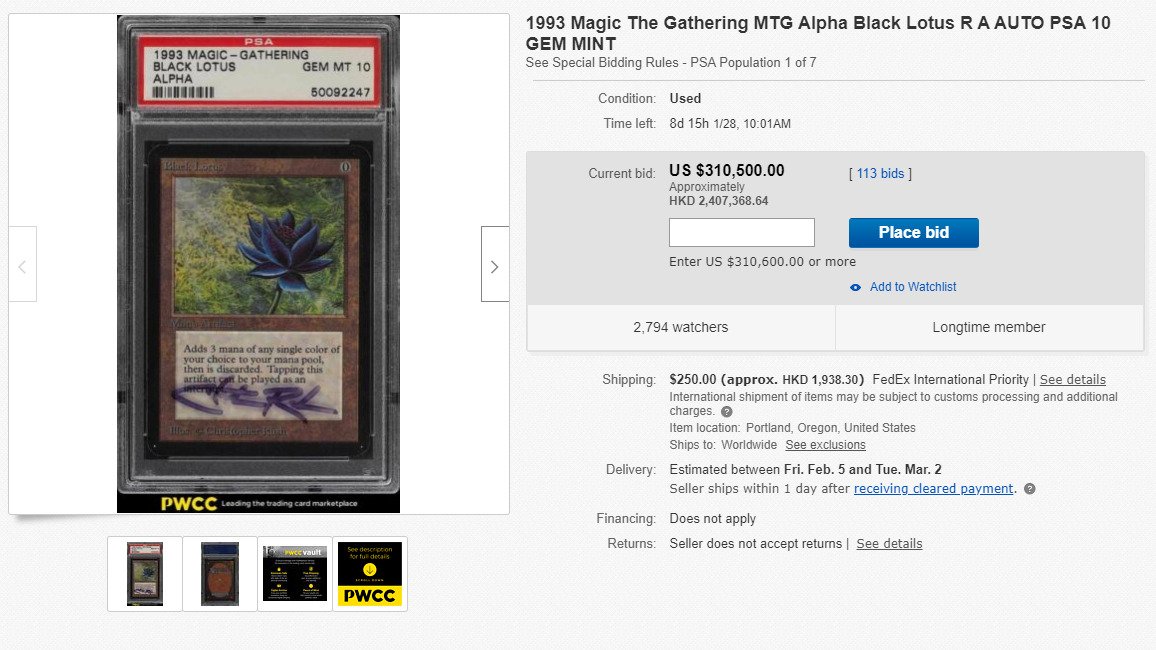Image resolution: width=1156 pixels, height=650 pixels.
Task: Open the 113 bids history link
Action: [880, 174]
